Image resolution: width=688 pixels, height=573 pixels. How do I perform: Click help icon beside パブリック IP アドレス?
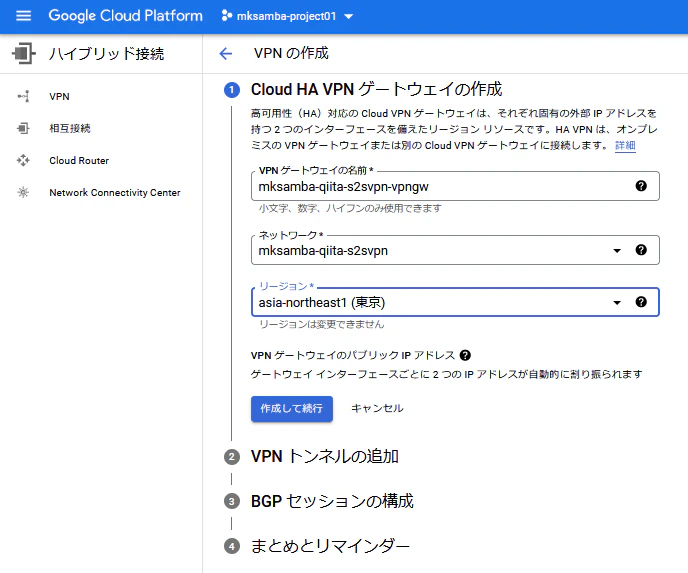pyautogui.click(x=465, y=355)
